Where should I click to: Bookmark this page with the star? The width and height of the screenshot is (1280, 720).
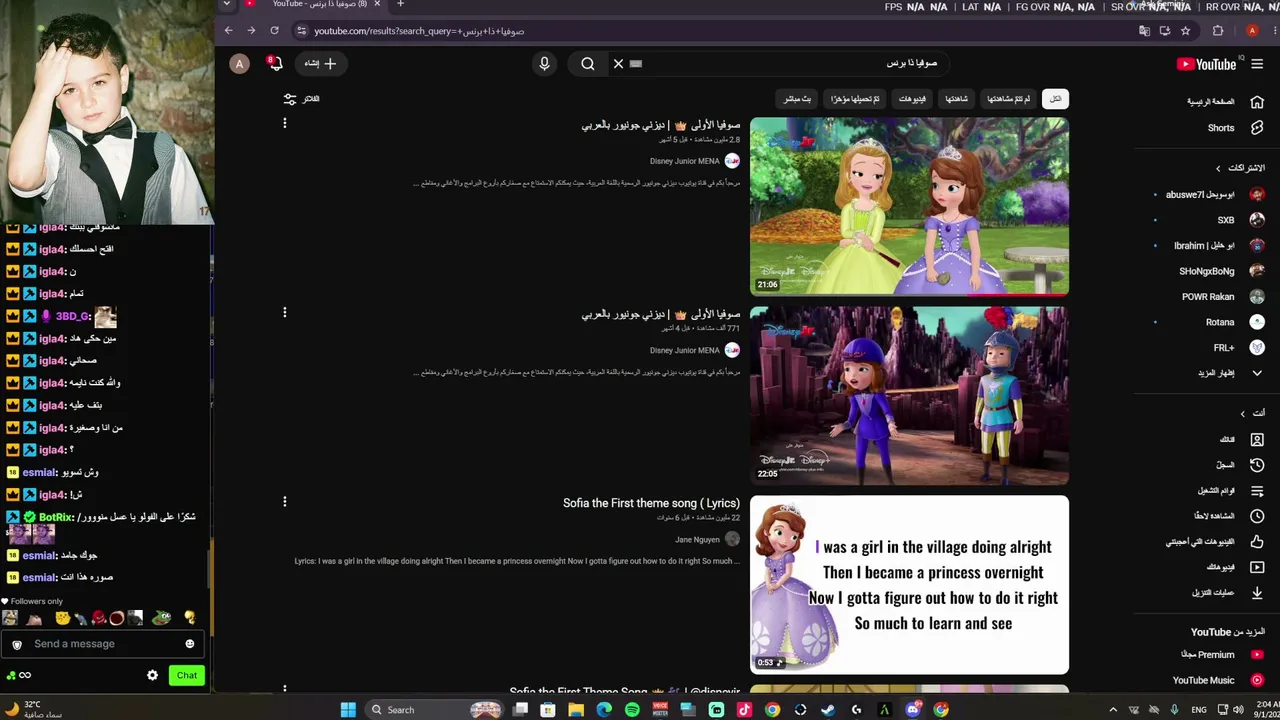[1185, 31]
